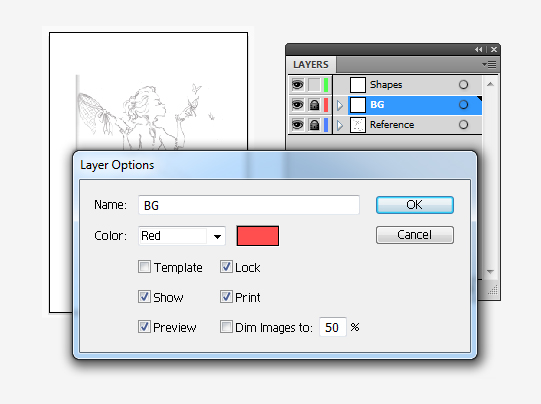Select the Shapes layer row

[407, 85]
